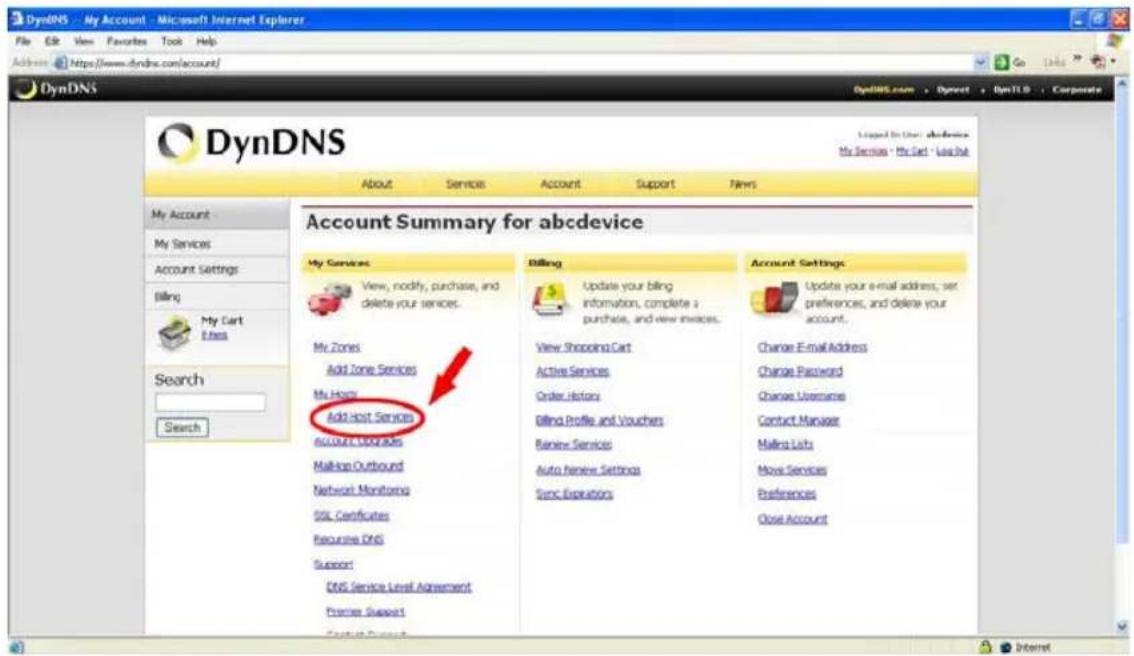Open Billing Profile and Vouchers link
Viewport: 1134px width, 656px height.
click(x=599, y=420)
